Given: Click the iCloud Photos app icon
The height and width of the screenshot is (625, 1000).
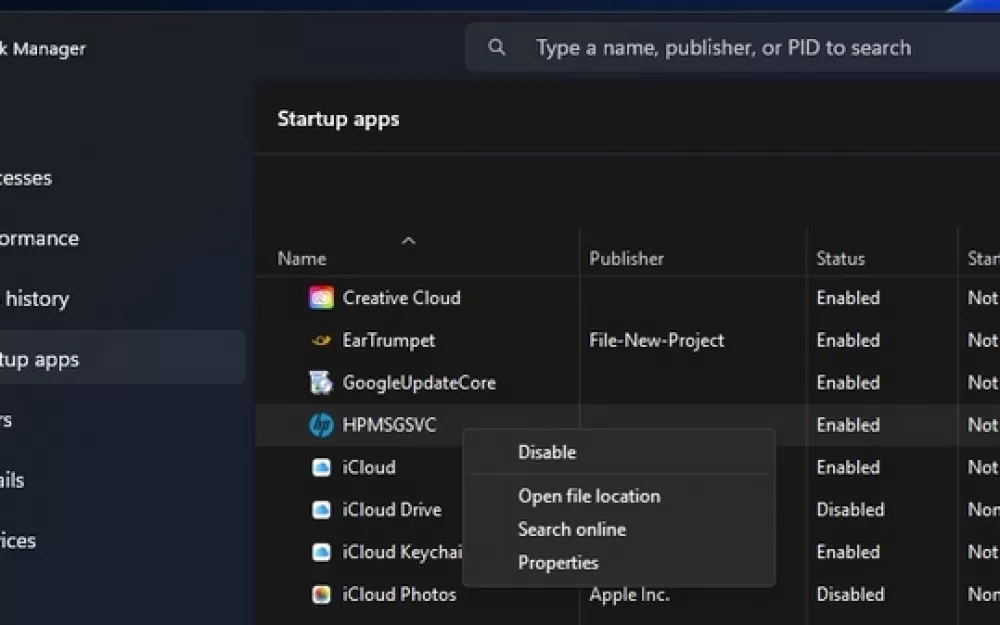Looking at the screenshot, I should click(321, 594).
